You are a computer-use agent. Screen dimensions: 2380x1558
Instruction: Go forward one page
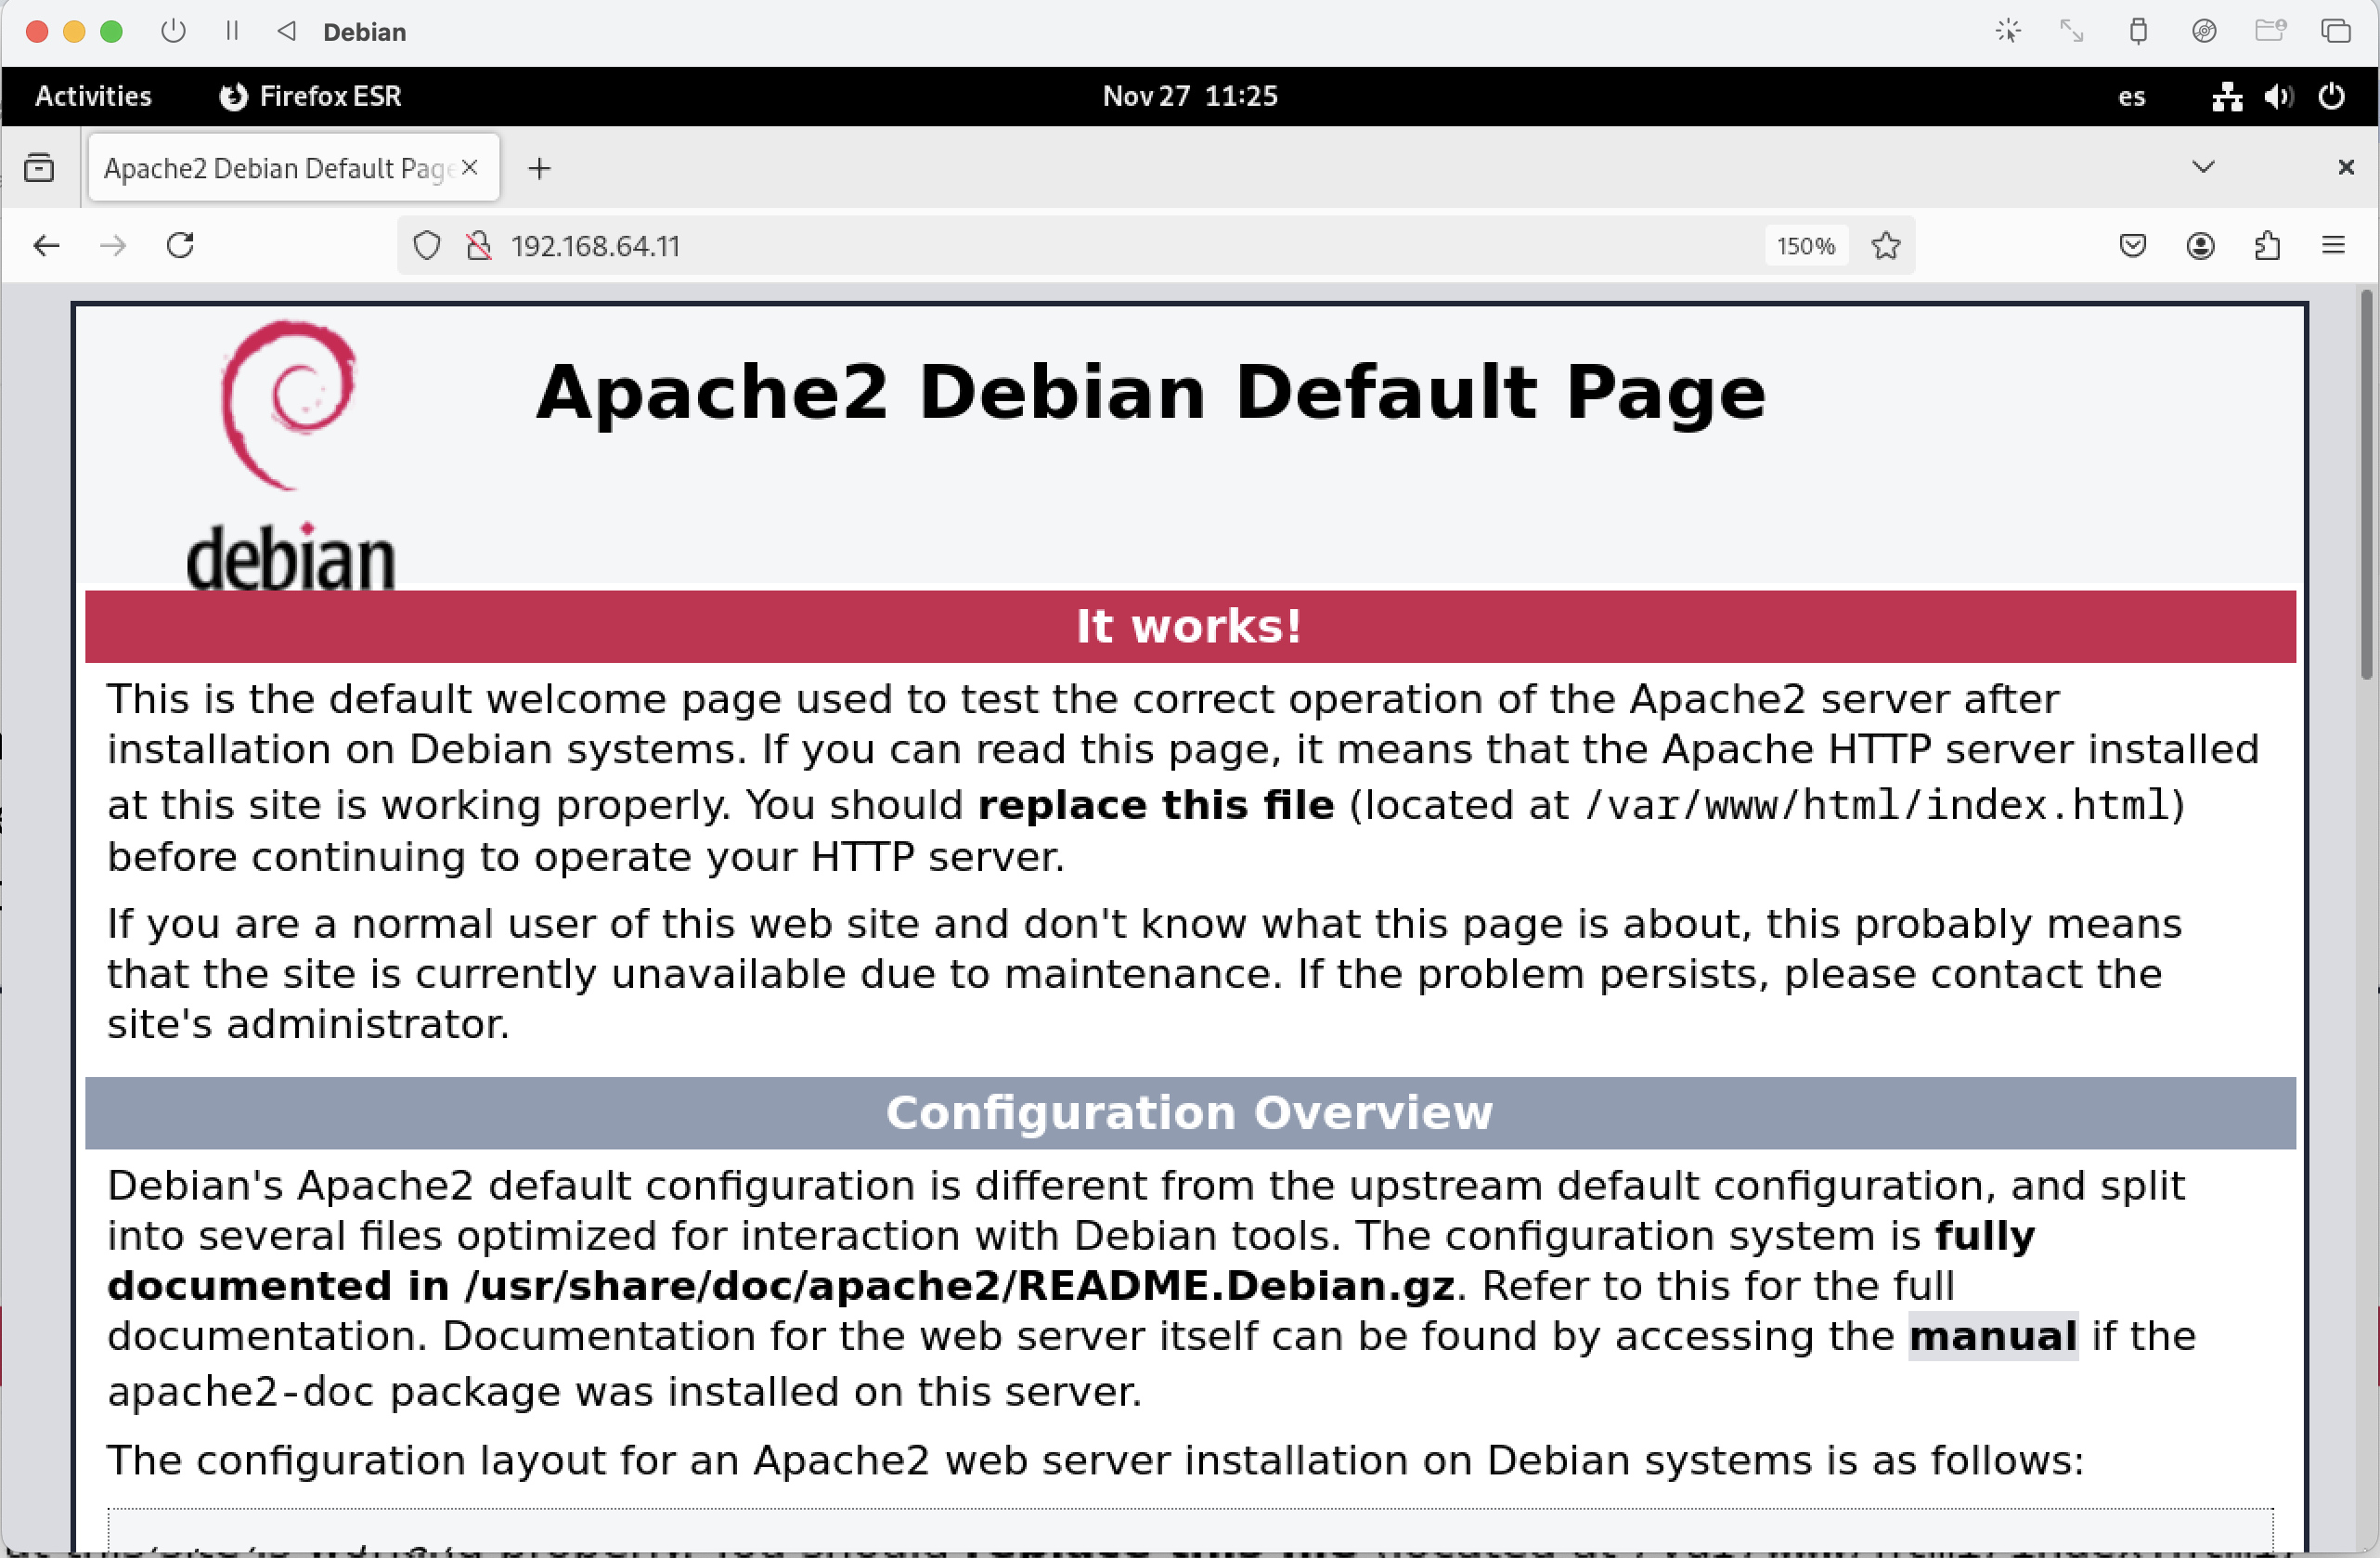coord(113,245)
